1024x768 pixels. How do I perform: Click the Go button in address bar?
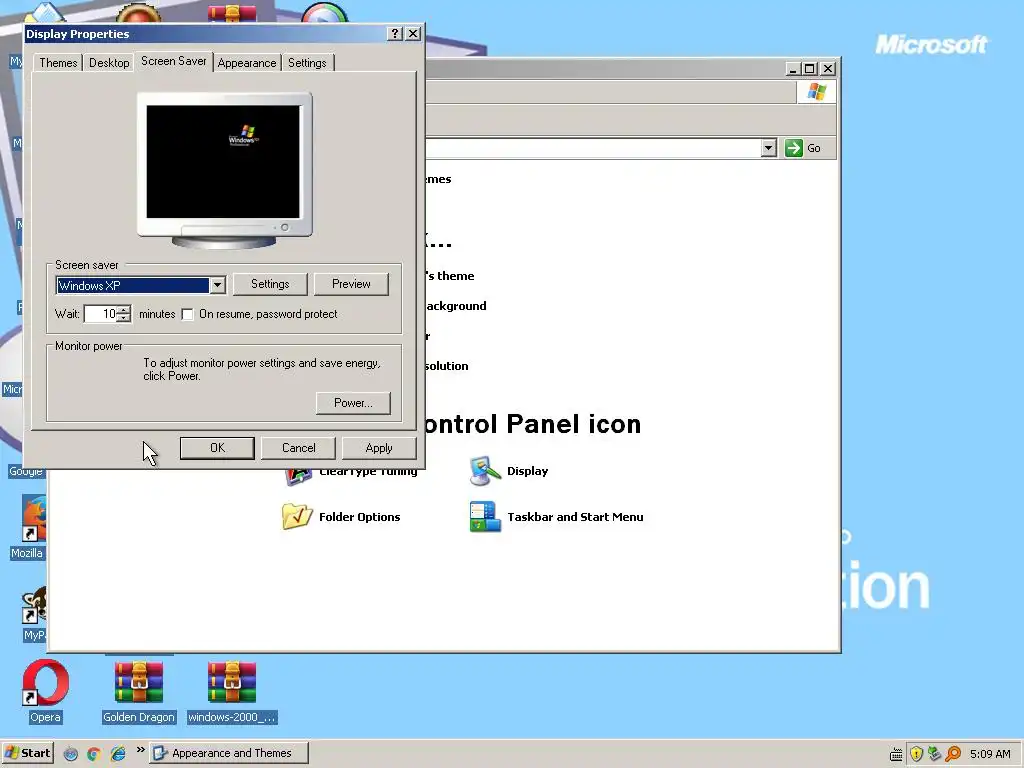click(803, 148)
